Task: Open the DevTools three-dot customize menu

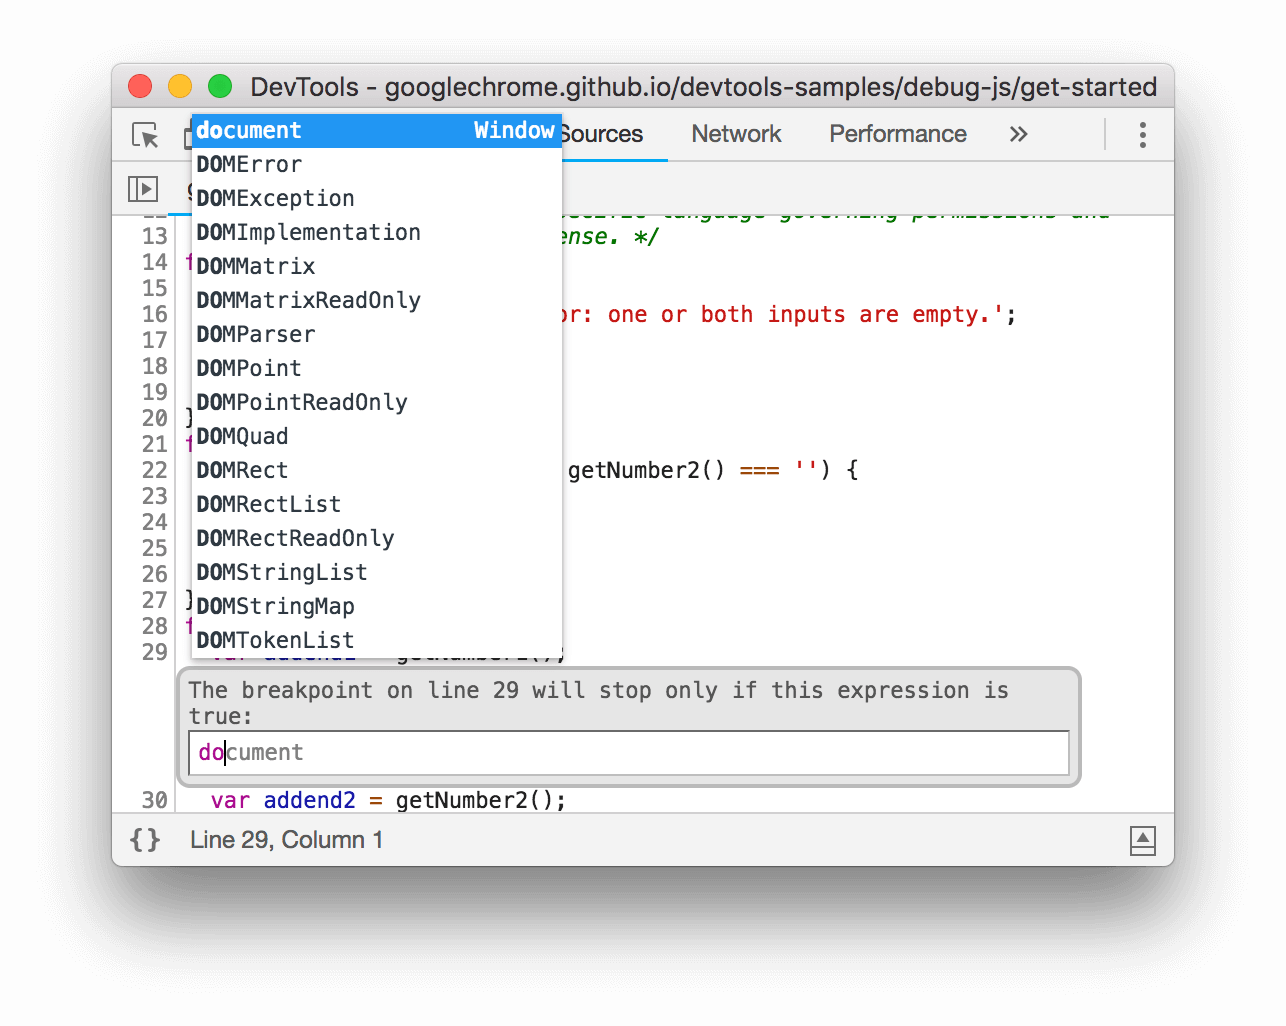Action: (1142, 135)
